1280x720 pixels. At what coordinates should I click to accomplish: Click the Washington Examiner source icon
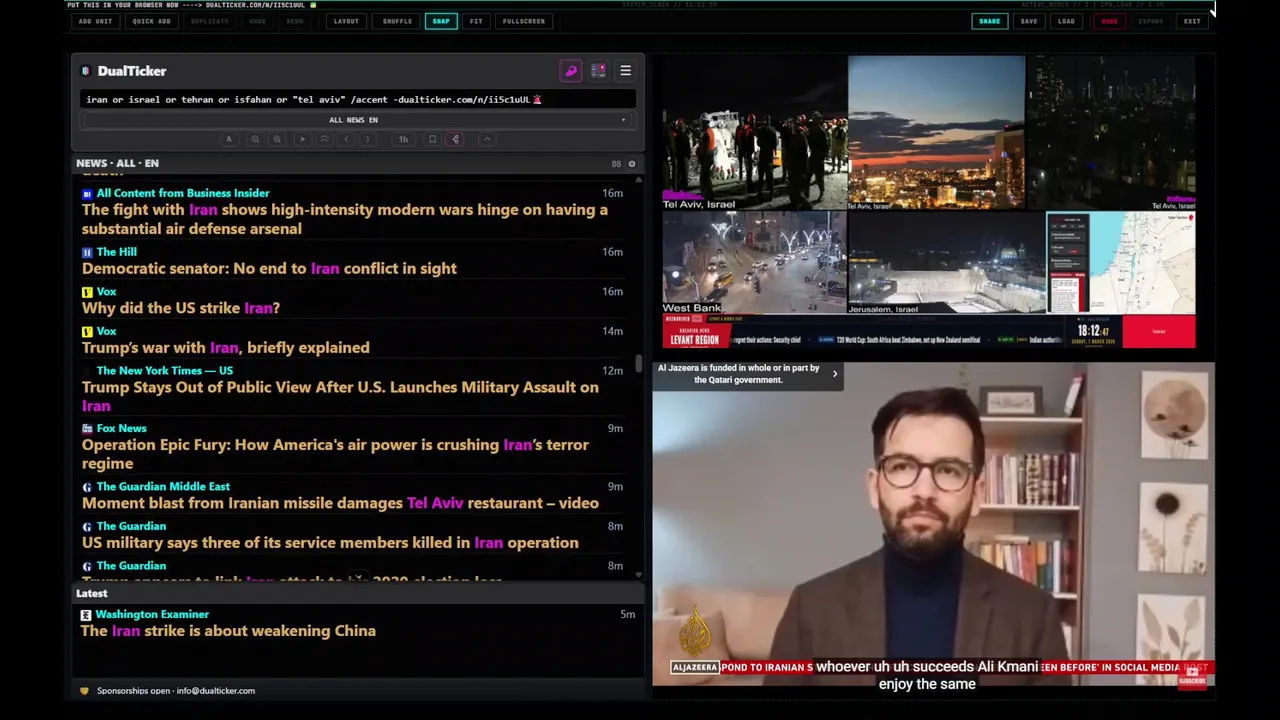coord(86,615)
